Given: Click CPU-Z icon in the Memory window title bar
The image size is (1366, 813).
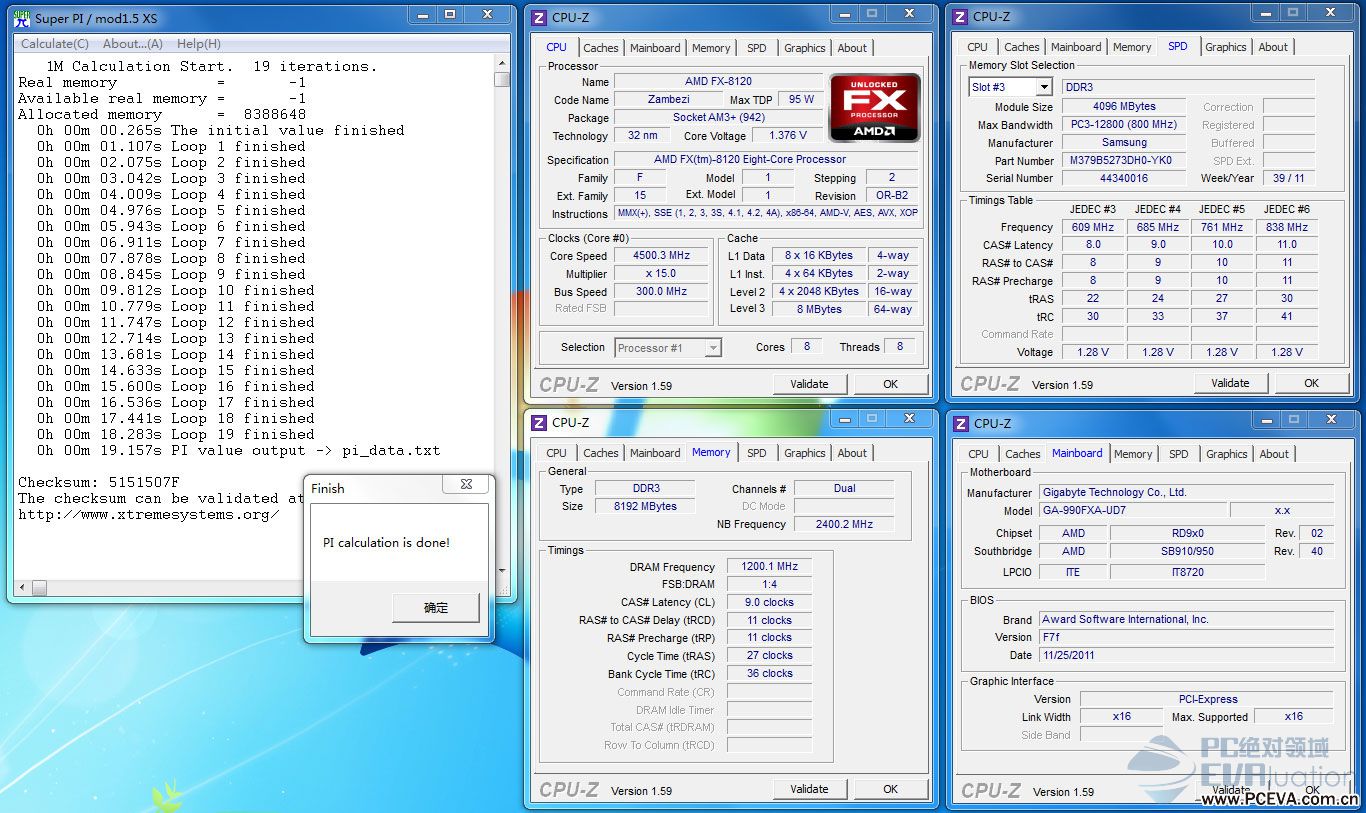Looking at the screenshot, I should [540, 423].
